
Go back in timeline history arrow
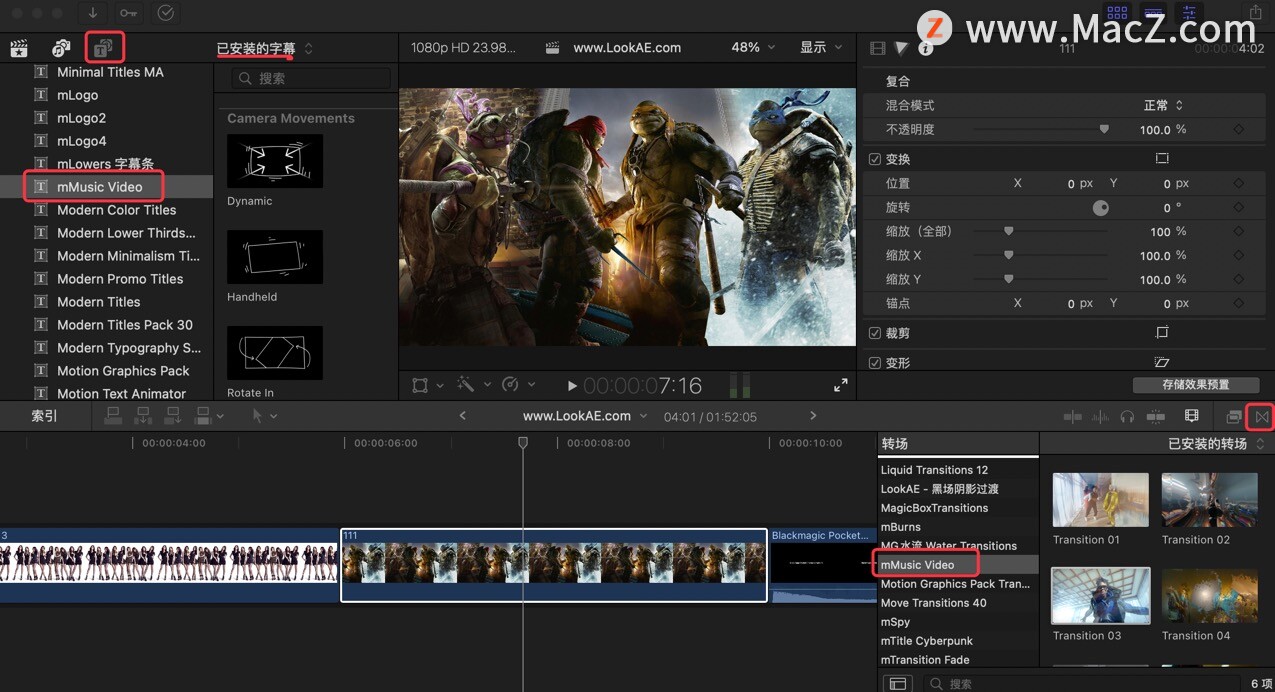point(462,416)
